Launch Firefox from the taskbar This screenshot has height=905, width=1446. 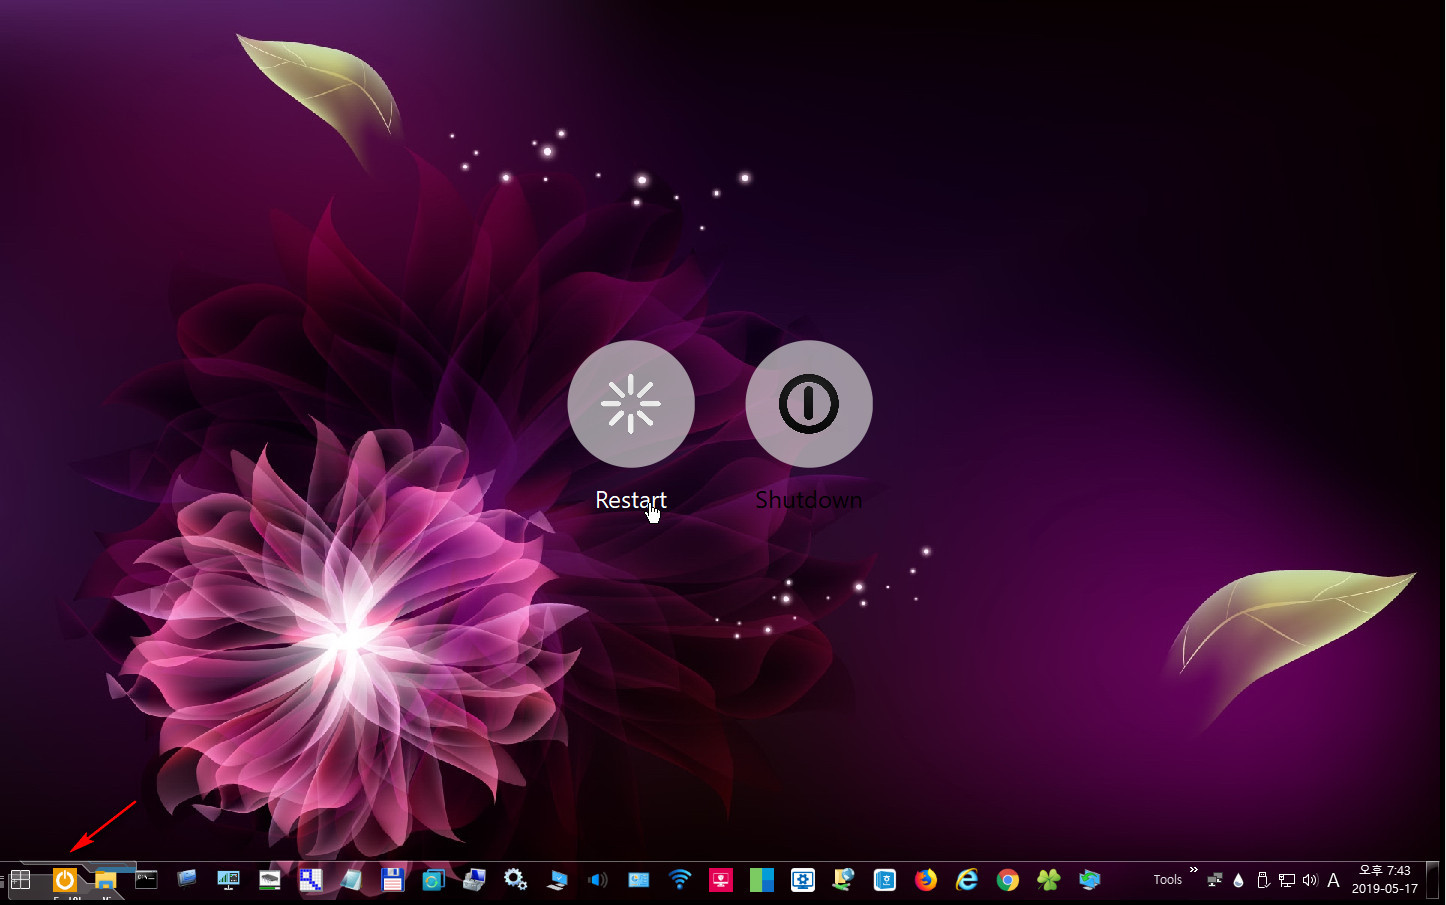point(926,880)
